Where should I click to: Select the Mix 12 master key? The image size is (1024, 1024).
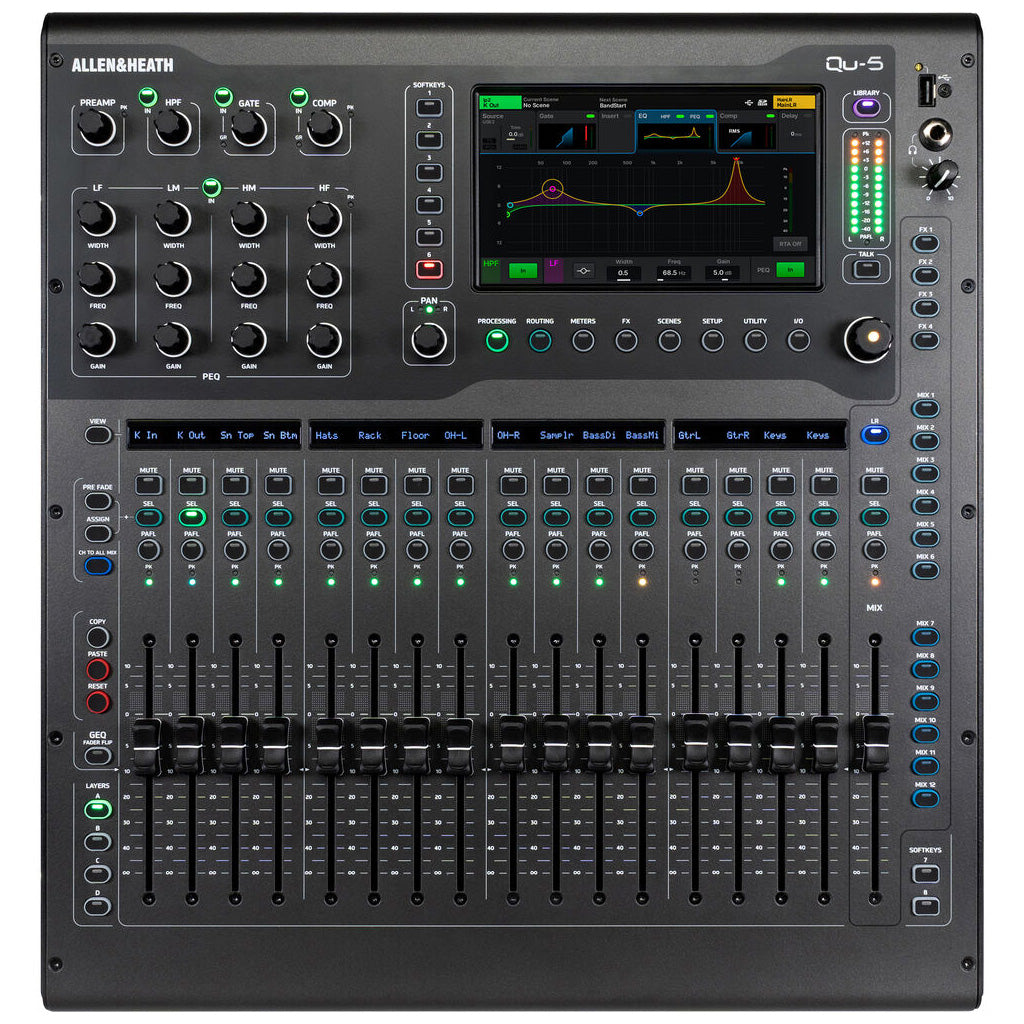click(x=925, y=798)
